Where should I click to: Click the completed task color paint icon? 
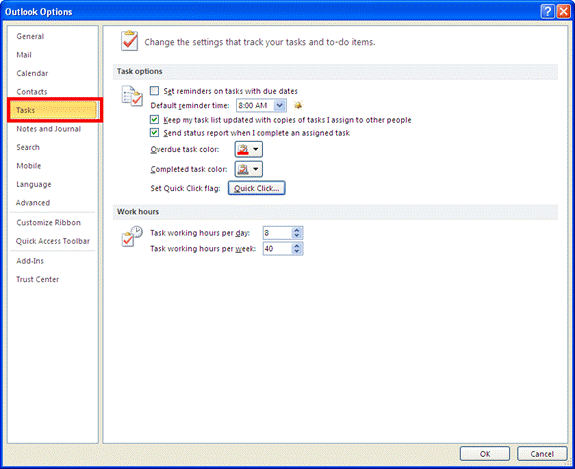pyautogui.click(x=243, y=169)
